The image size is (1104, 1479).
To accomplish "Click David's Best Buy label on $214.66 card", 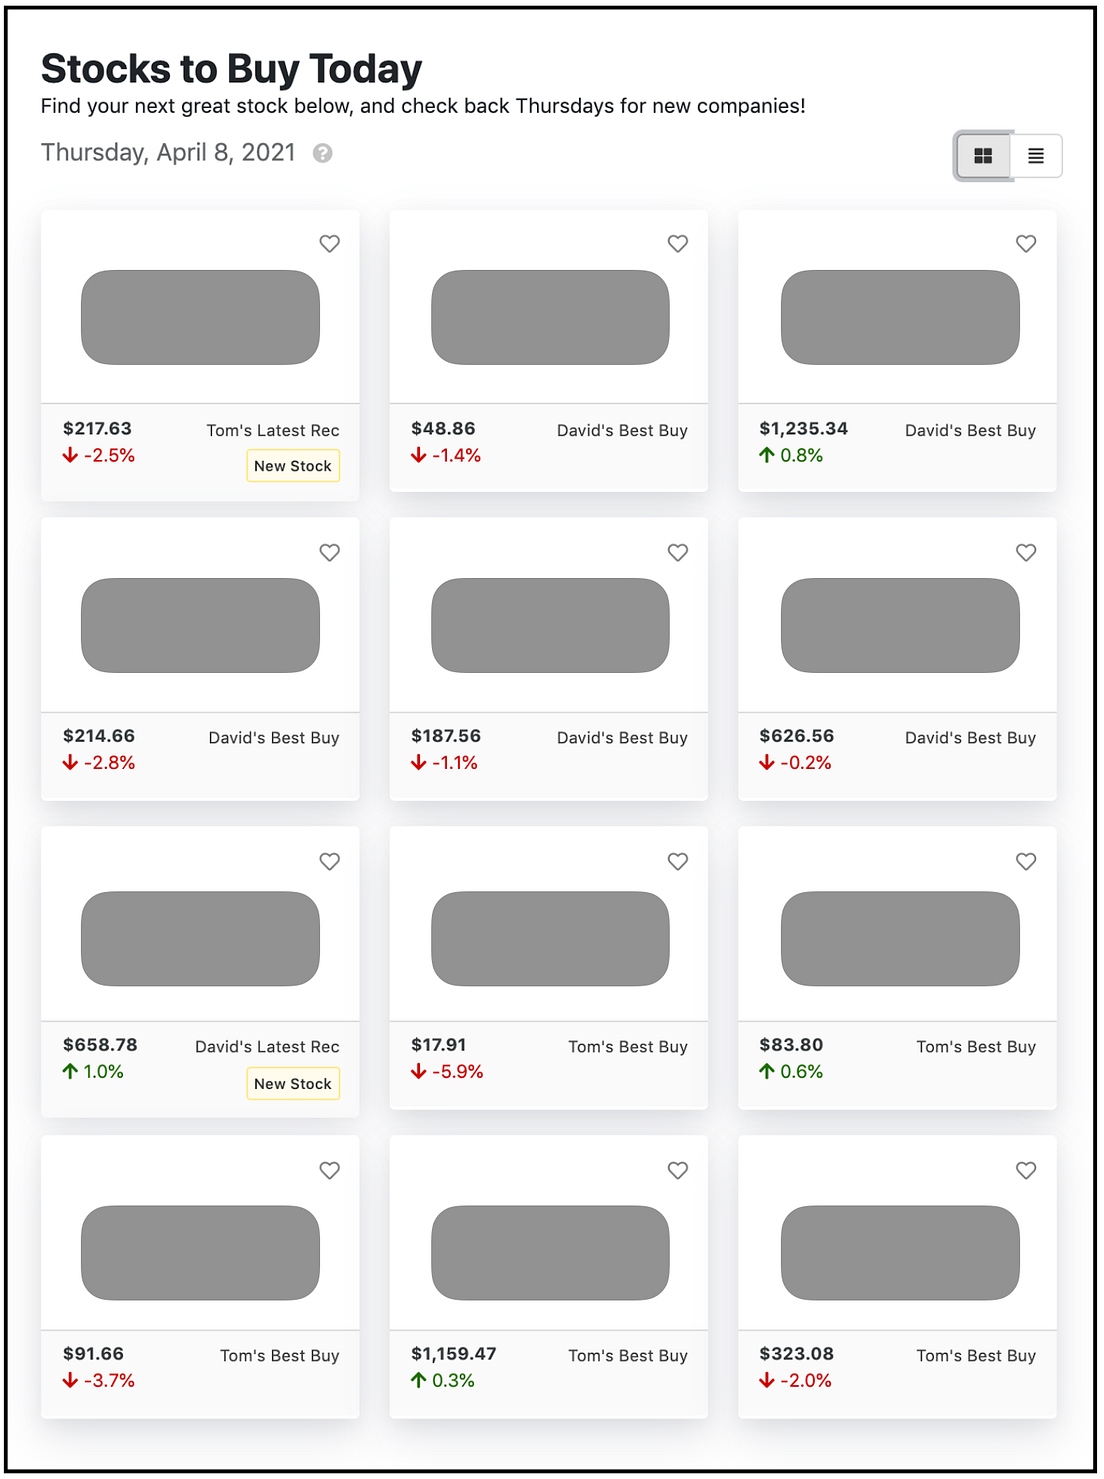I will point(273,737).
